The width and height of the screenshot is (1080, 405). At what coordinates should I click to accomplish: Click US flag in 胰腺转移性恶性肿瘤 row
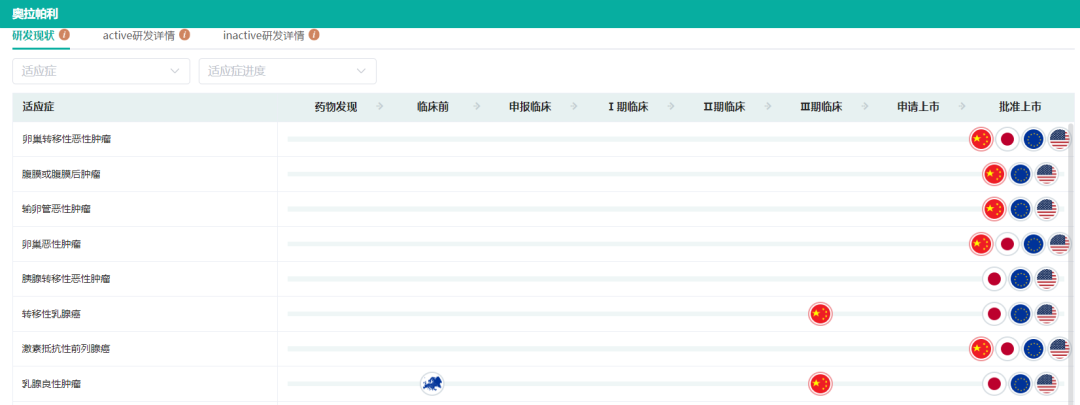1046,279
